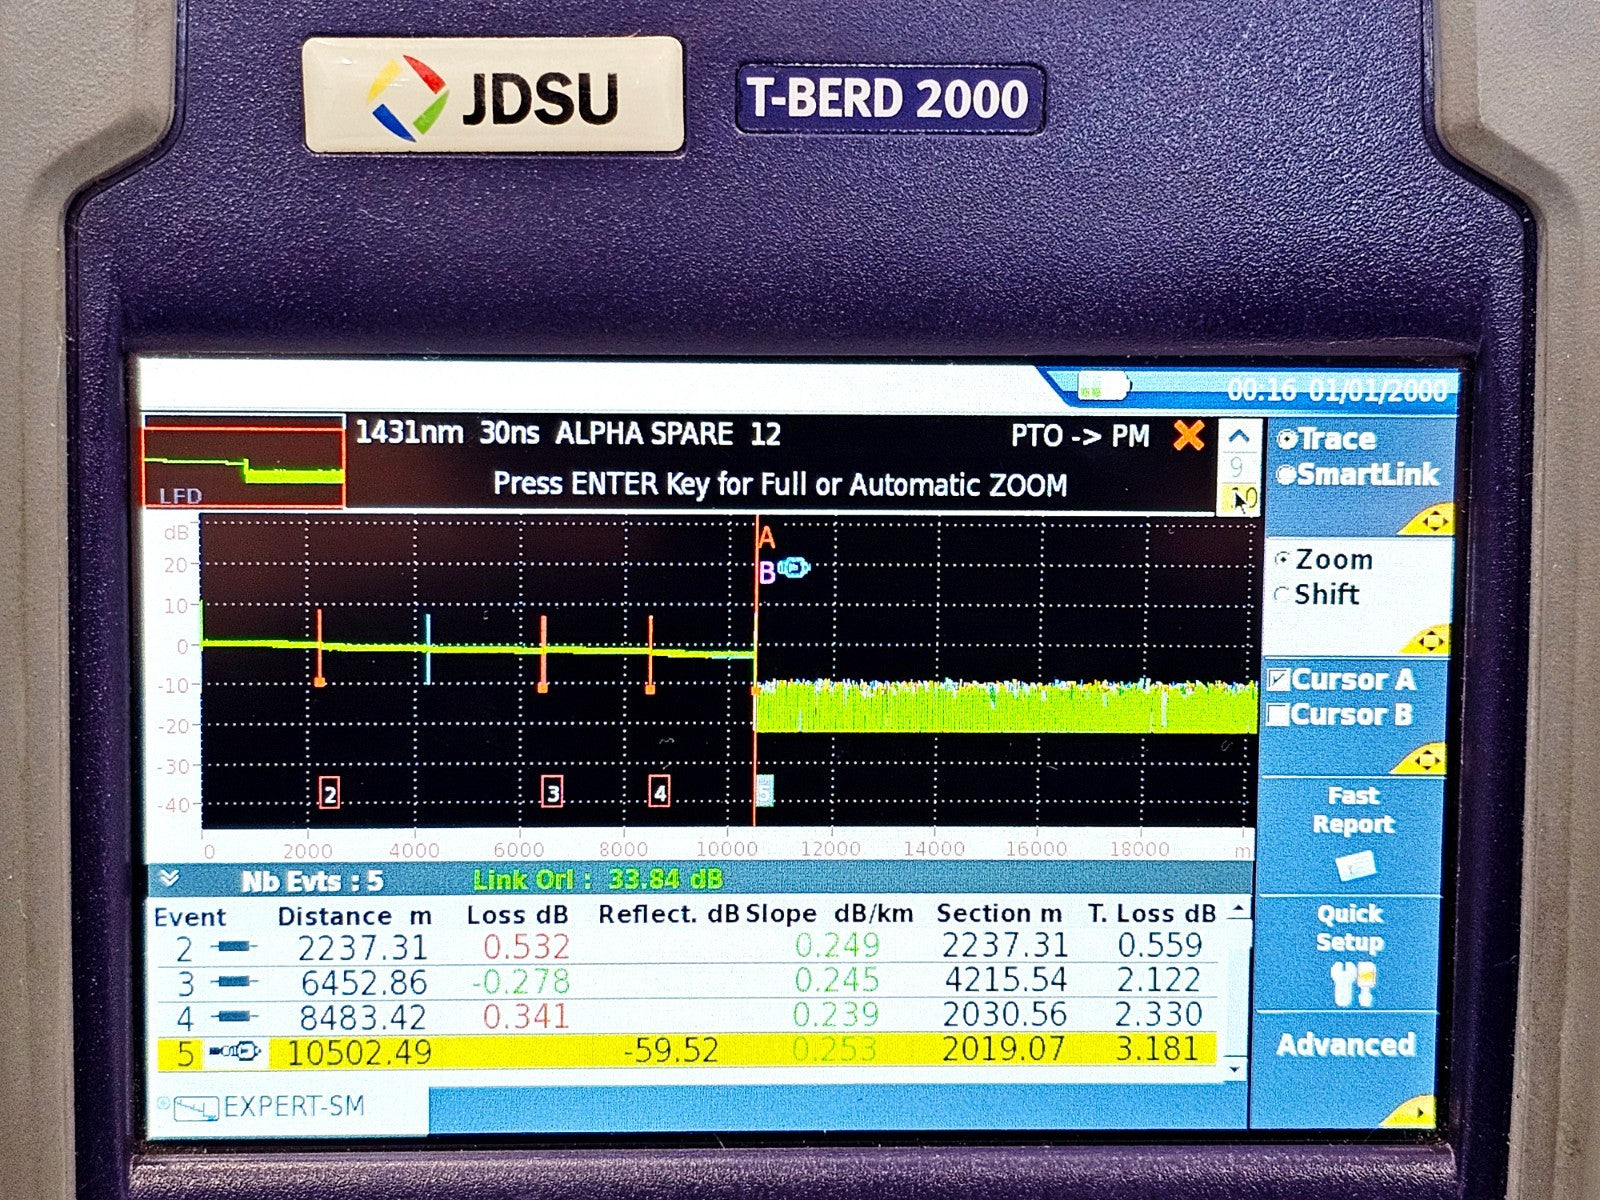Click reflectance value -59.52
The height and width of the screenshot is (1200, 1600).
(x=670, y=1050)
